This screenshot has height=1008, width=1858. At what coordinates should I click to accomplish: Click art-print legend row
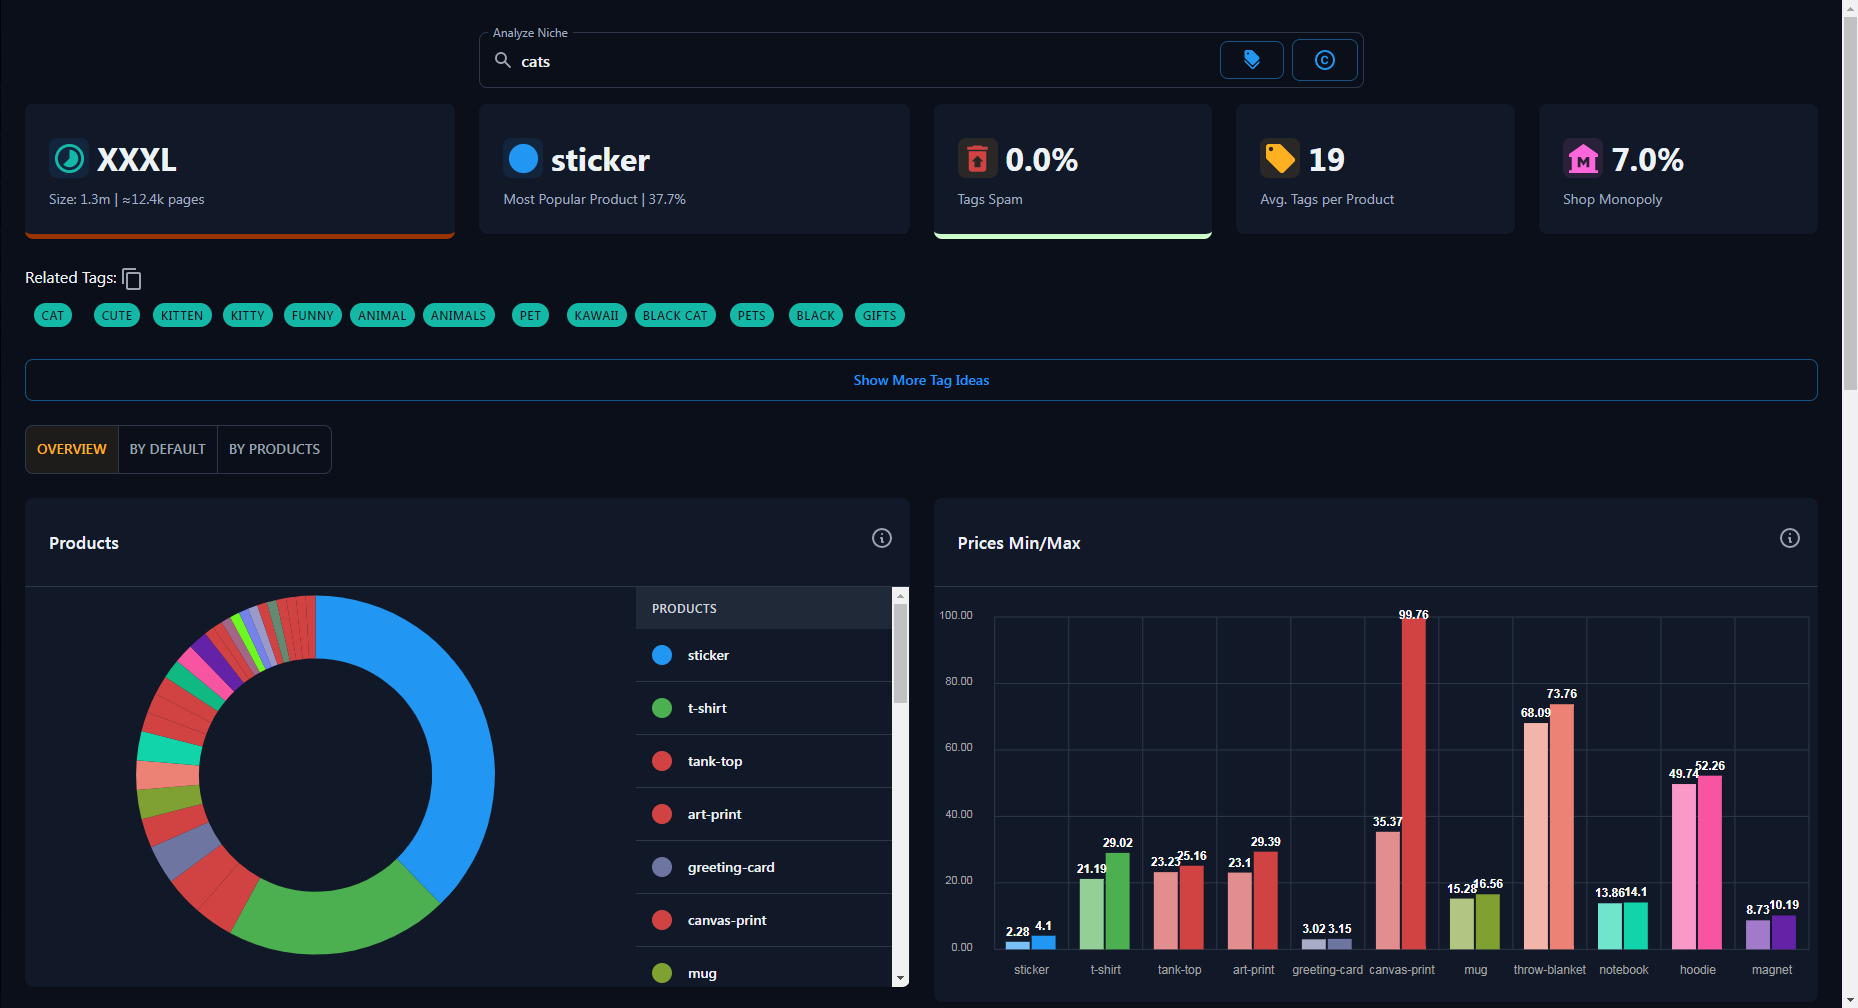click(764, 814)
